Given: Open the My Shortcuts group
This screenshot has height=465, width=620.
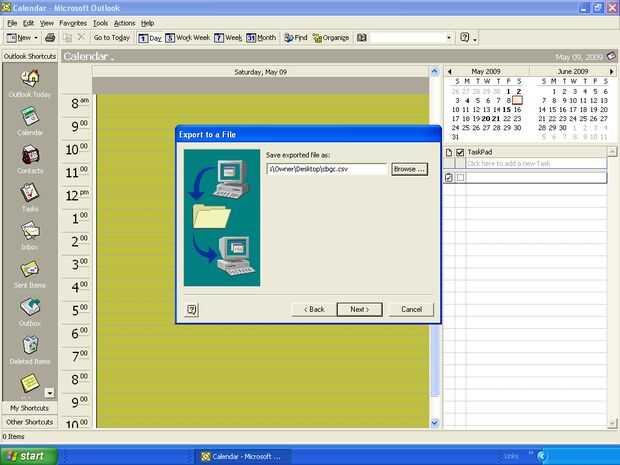Looking at the screenshot, I should 30,408.
